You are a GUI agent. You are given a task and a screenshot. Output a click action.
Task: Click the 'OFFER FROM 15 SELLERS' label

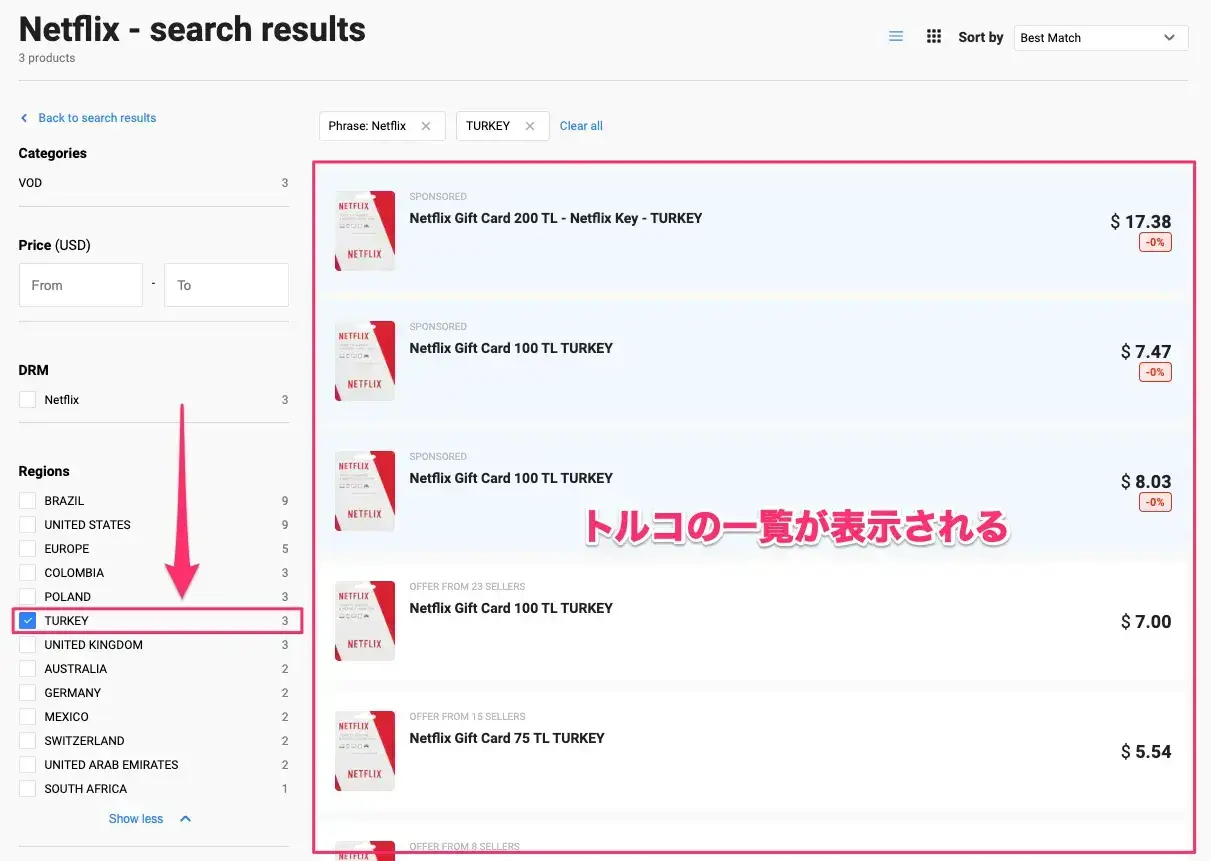(467, 717)
